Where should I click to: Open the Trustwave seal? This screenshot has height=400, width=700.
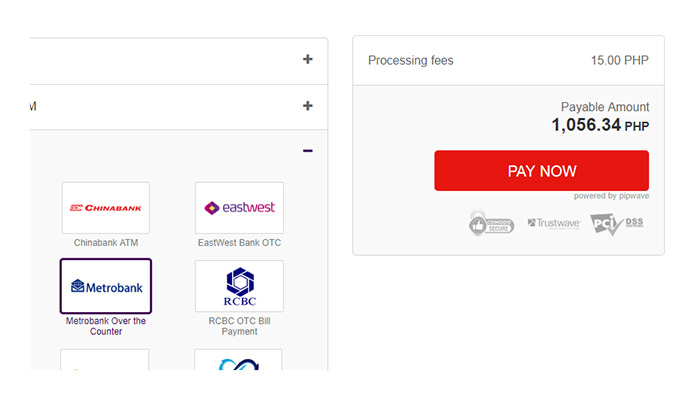(553, 223)
